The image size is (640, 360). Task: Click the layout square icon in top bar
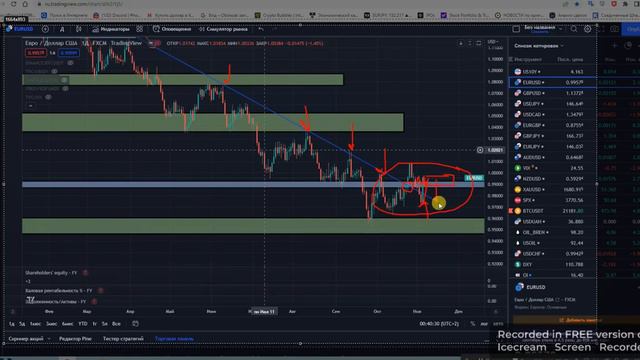pos(516,29)
